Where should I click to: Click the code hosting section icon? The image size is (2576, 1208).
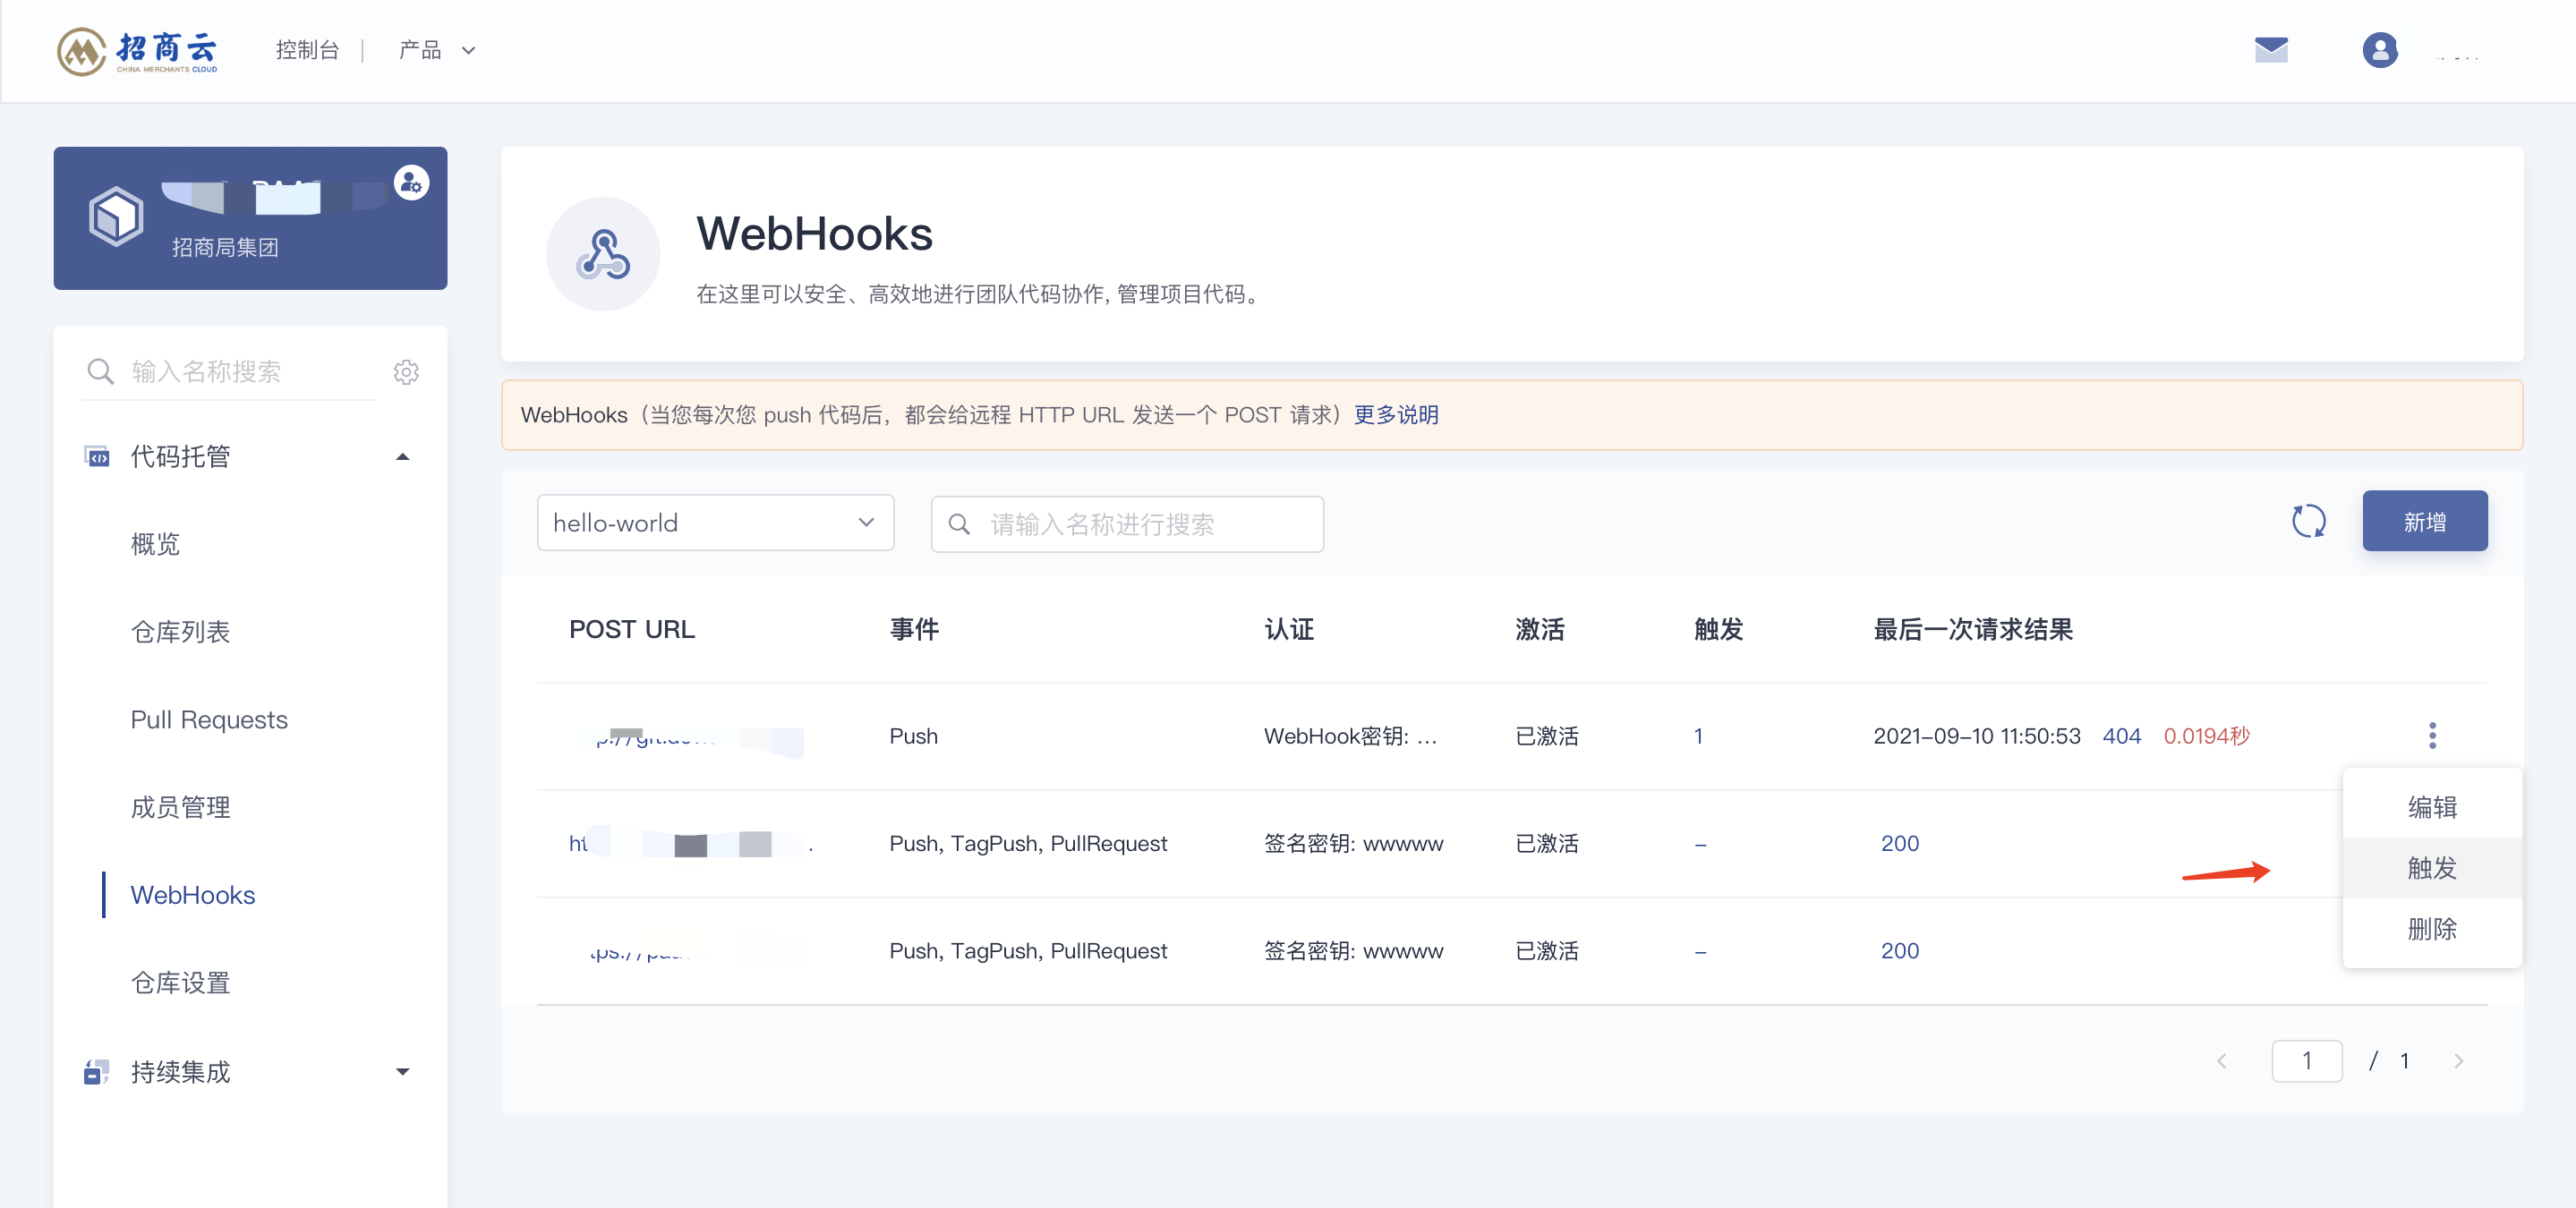97,457
